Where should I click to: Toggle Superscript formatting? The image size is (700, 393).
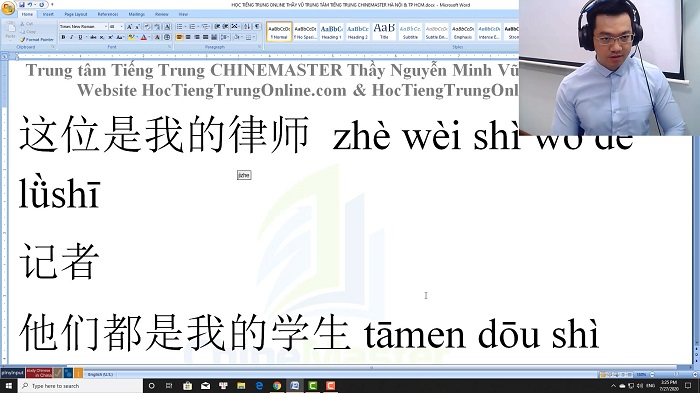point(111,37)
